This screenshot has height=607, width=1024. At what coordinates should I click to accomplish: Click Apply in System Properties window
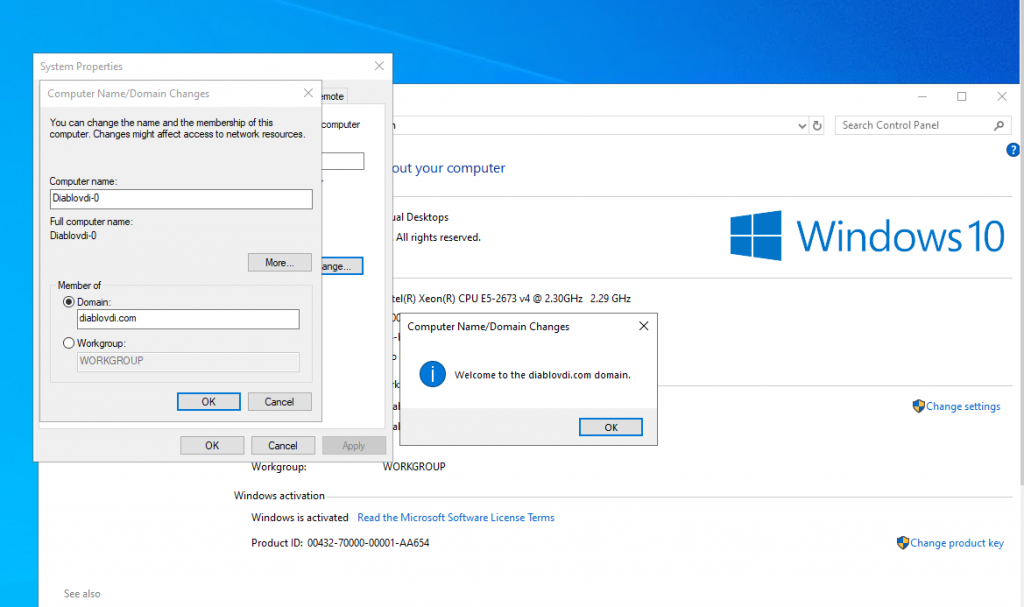(354, 446)
